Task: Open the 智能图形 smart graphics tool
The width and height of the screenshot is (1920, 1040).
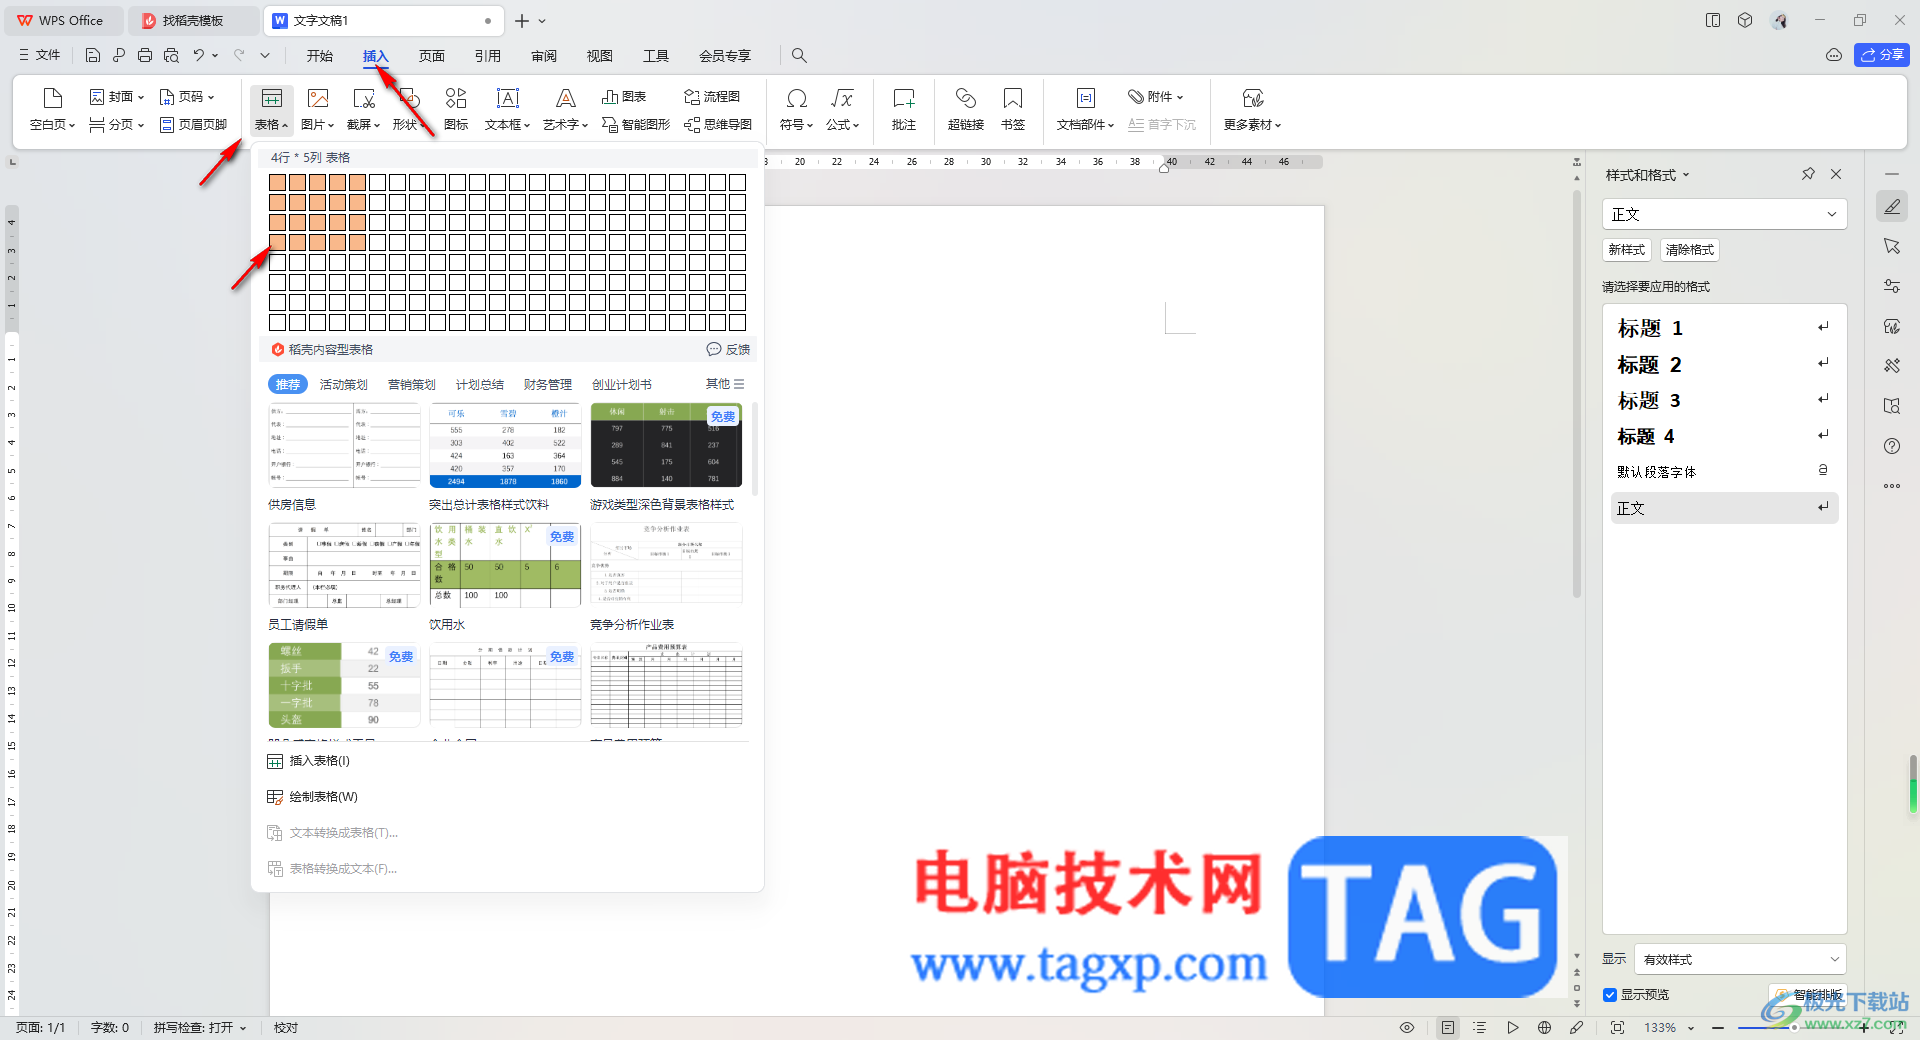Action: [636, 125]
